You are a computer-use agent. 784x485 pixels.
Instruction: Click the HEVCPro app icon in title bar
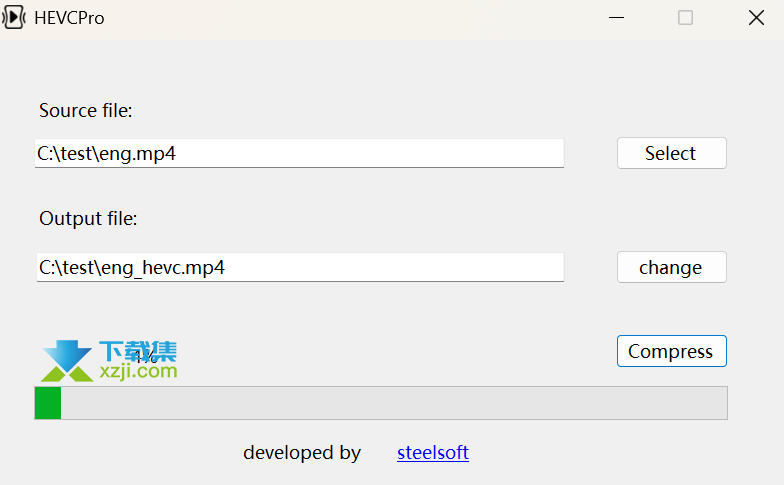14,18
